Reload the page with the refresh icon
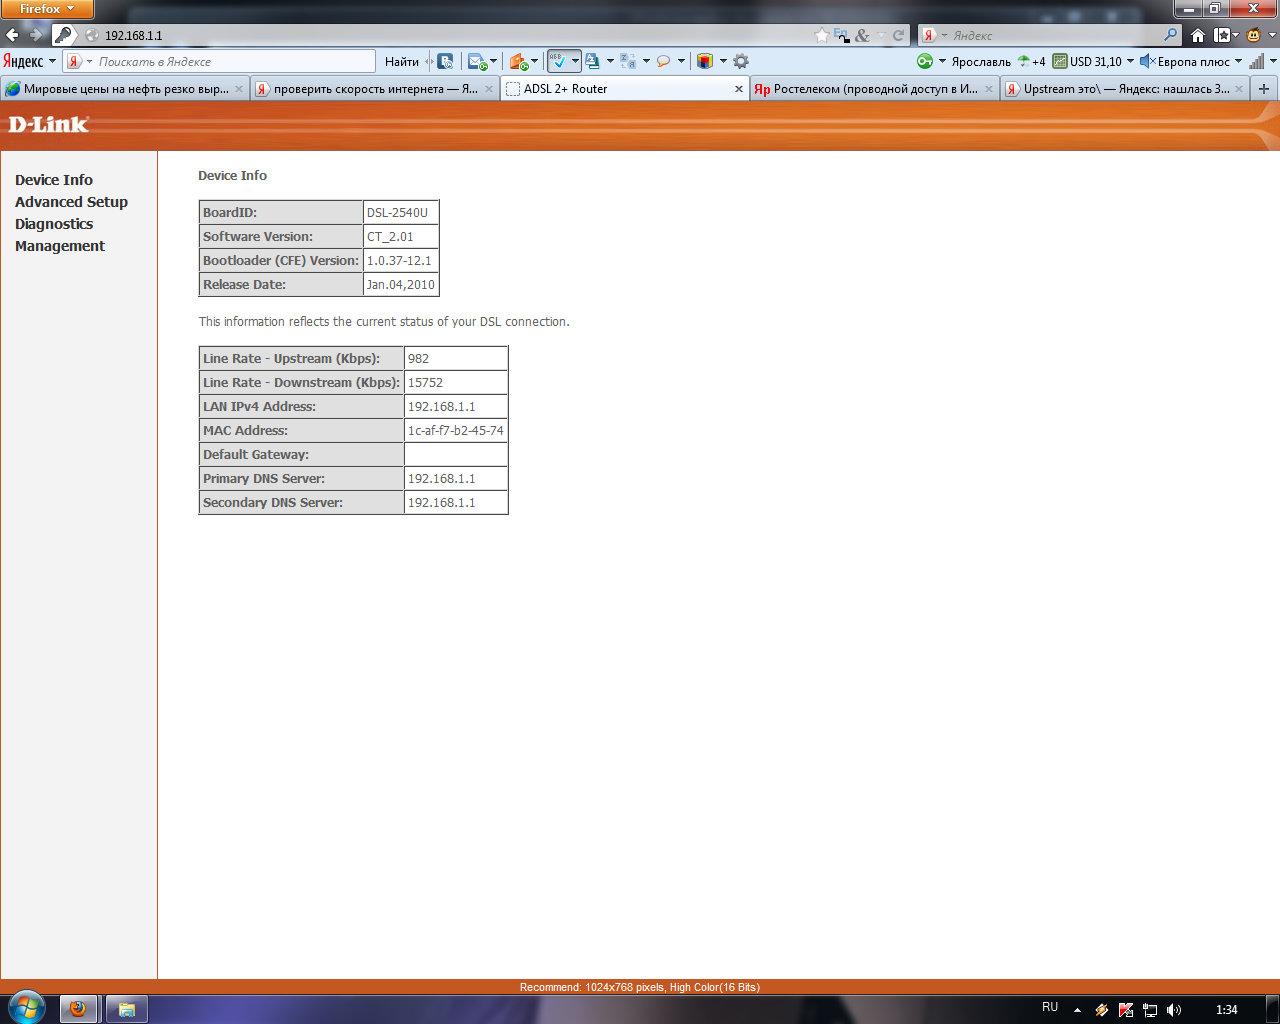This screenshot has width=1280, height=1024. [898, 35]
